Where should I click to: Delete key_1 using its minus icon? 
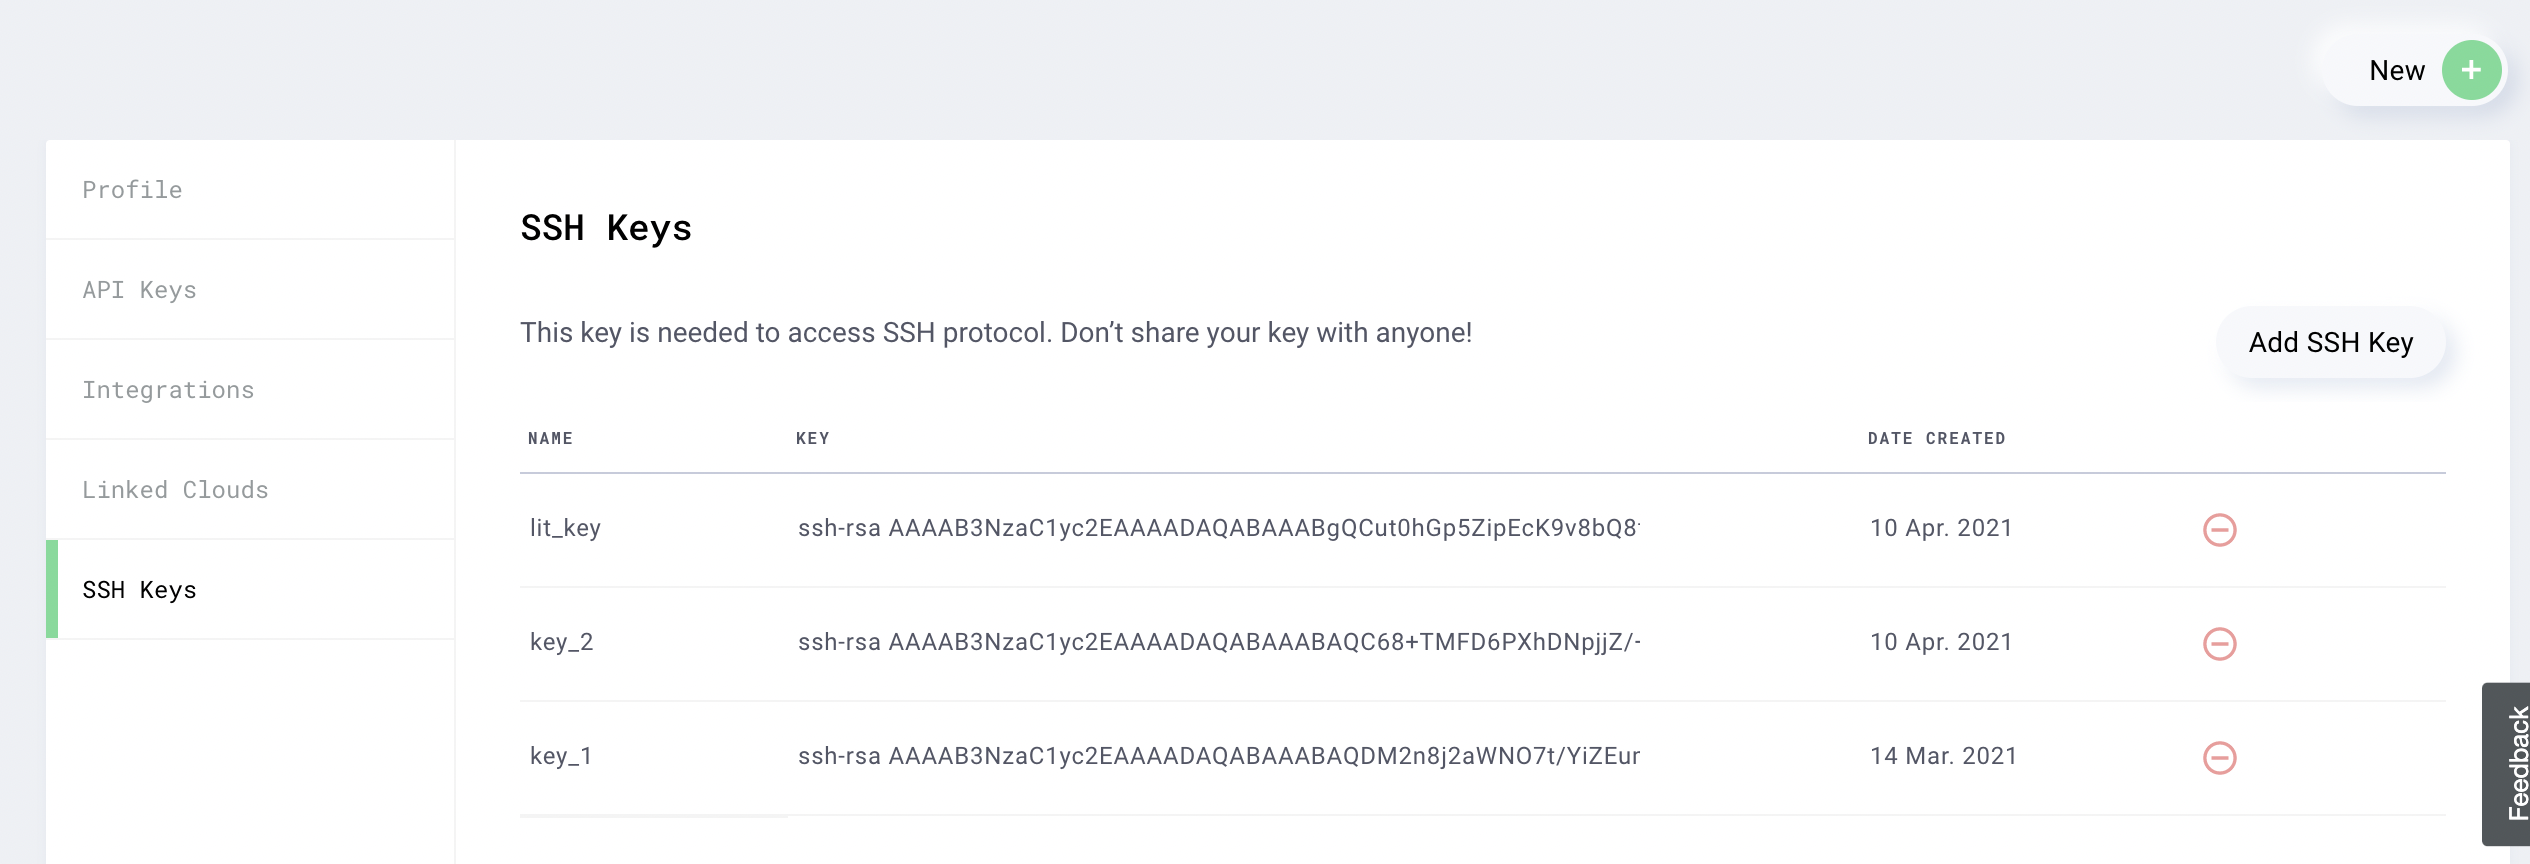click(x=2219, y=757)
